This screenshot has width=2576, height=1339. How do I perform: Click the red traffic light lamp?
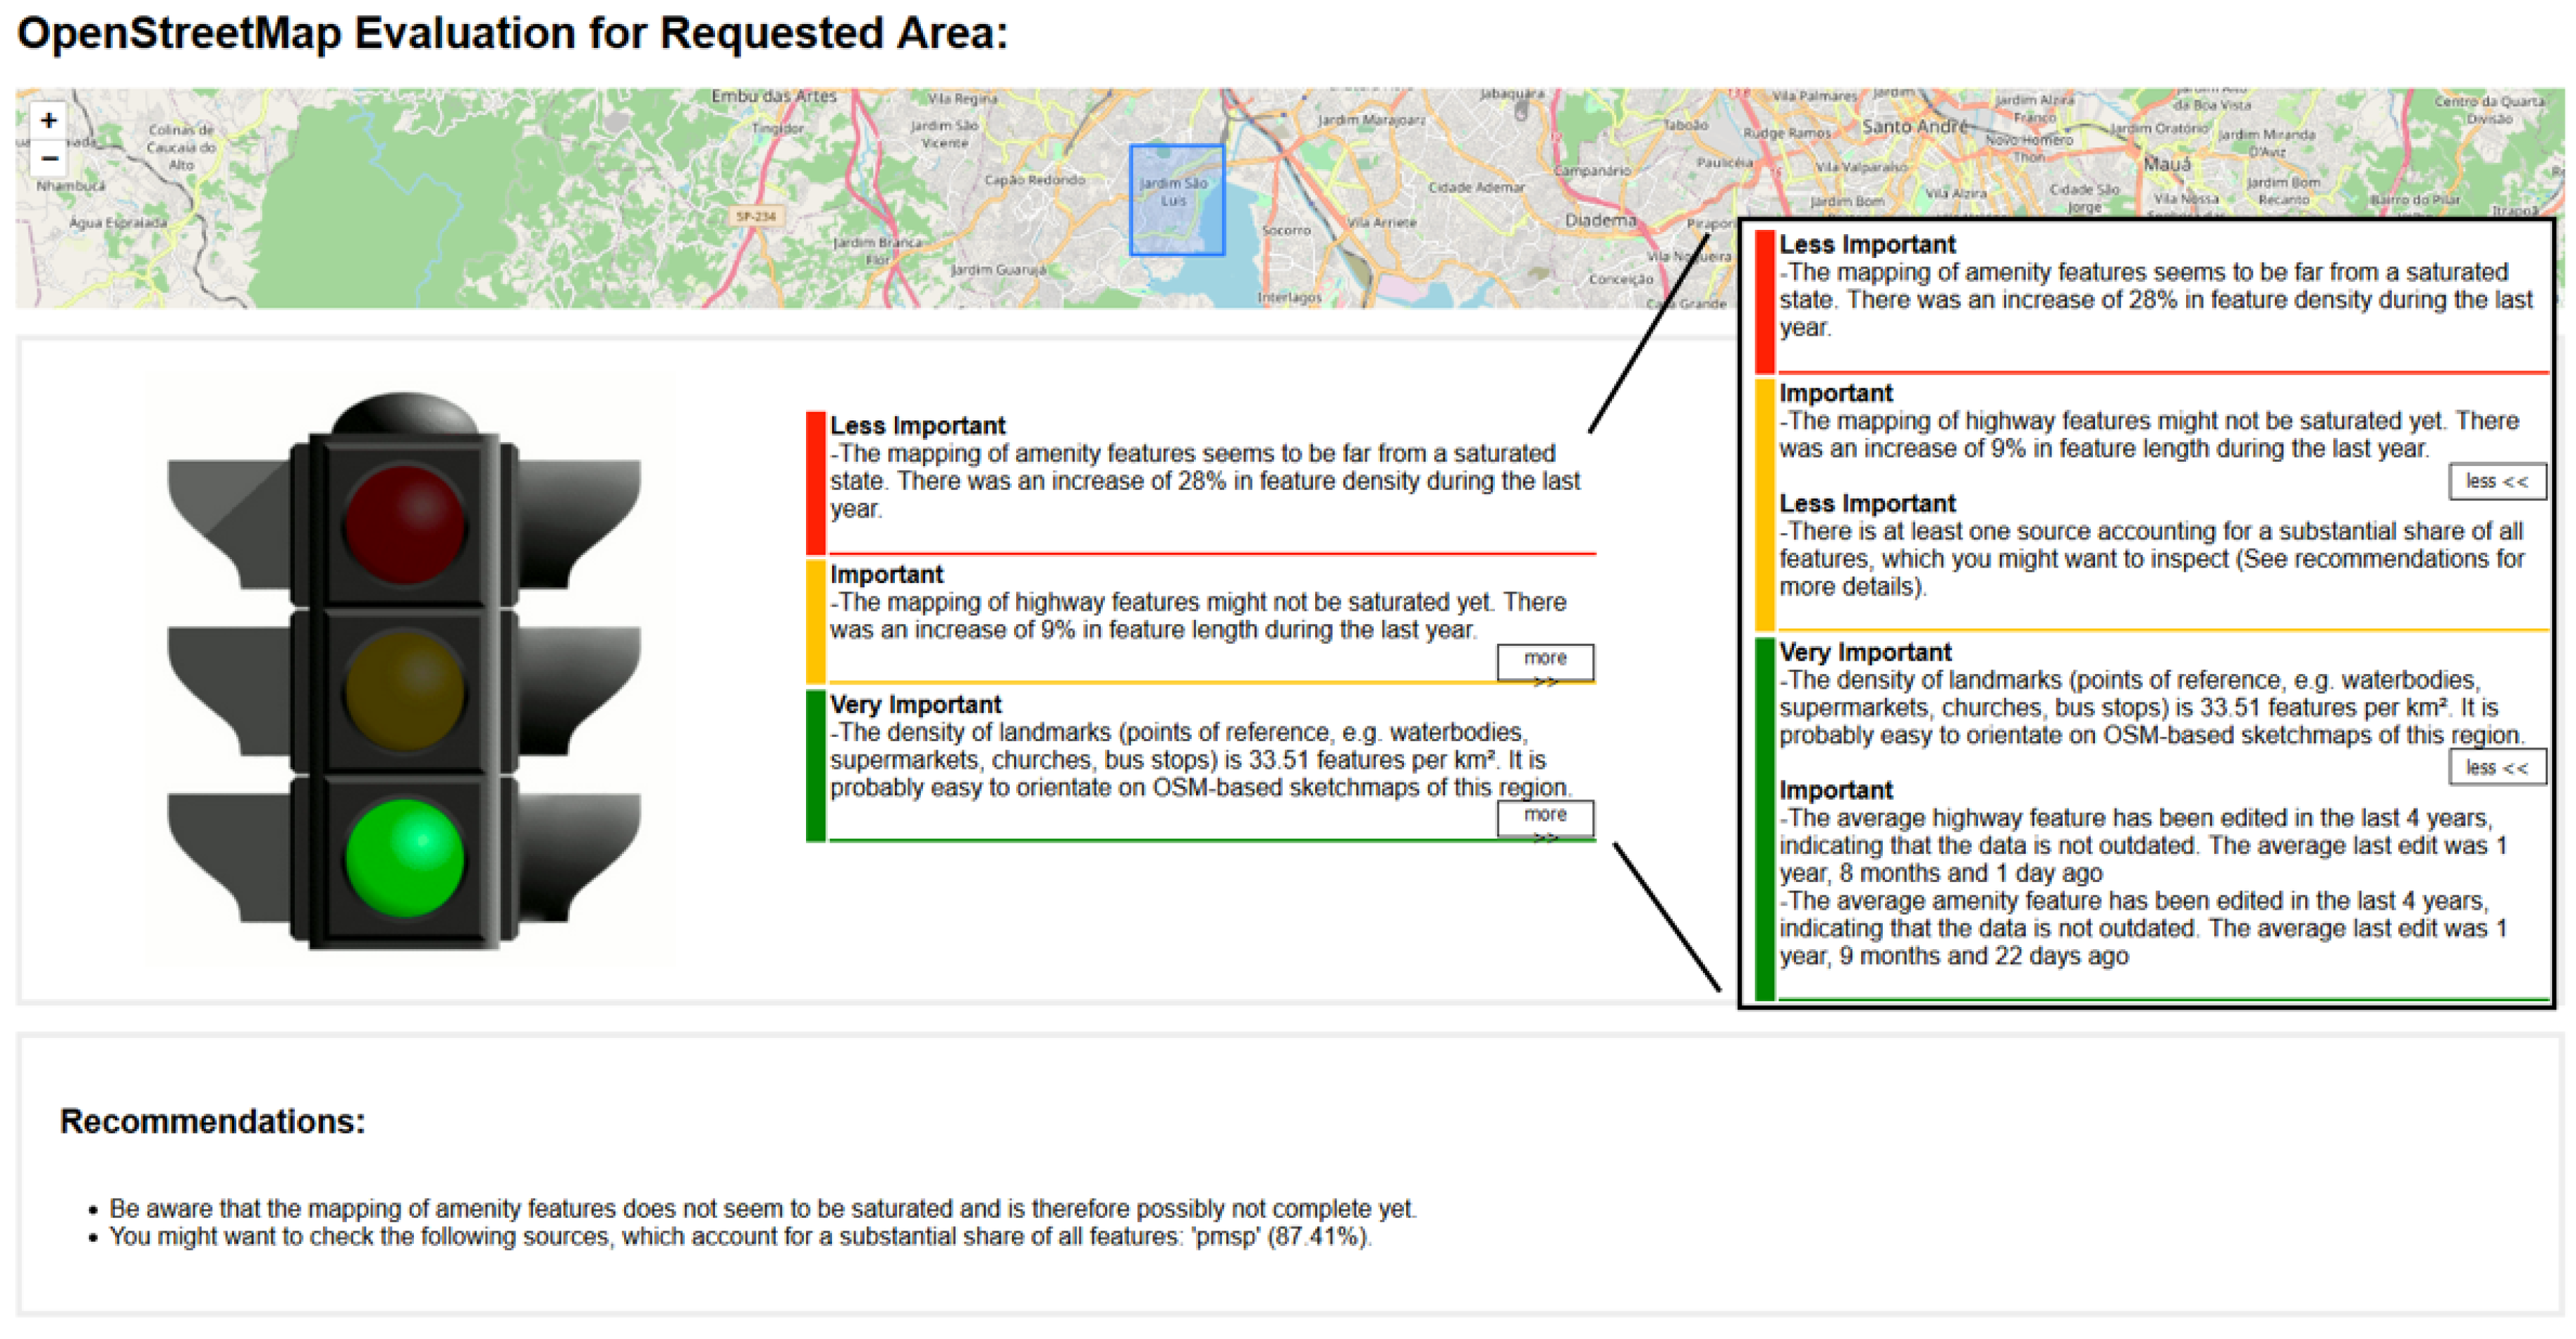click(404, 524)
